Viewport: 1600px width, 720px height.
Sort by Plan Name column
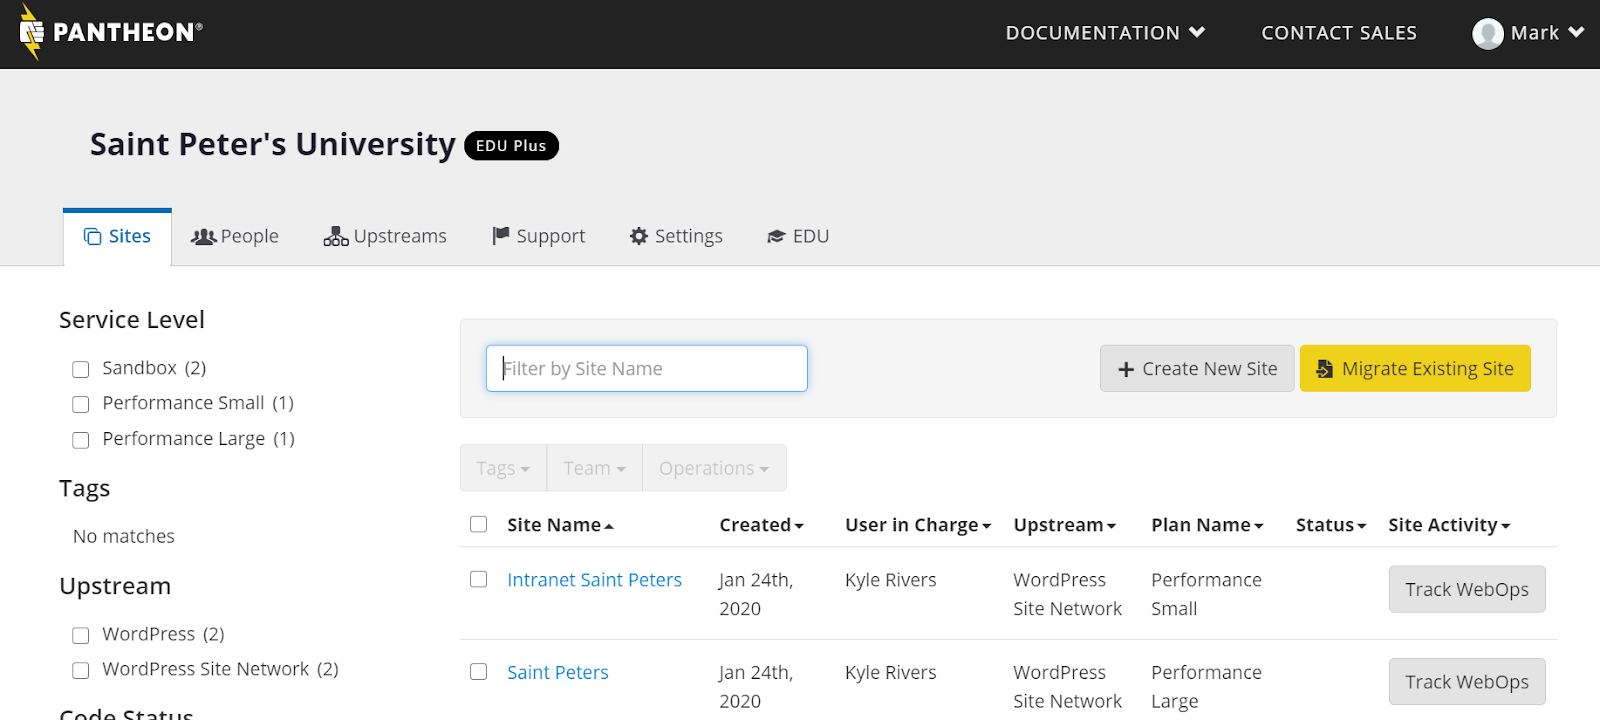point(1207,525)
